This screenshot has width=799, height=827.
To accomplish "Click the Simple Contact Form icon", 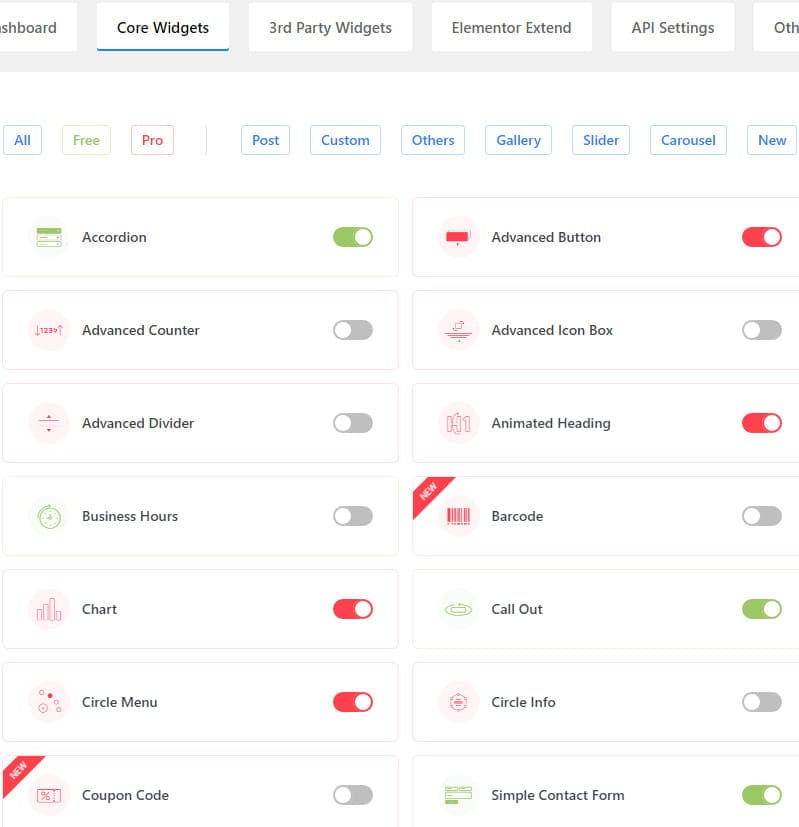I will point(458,795).
